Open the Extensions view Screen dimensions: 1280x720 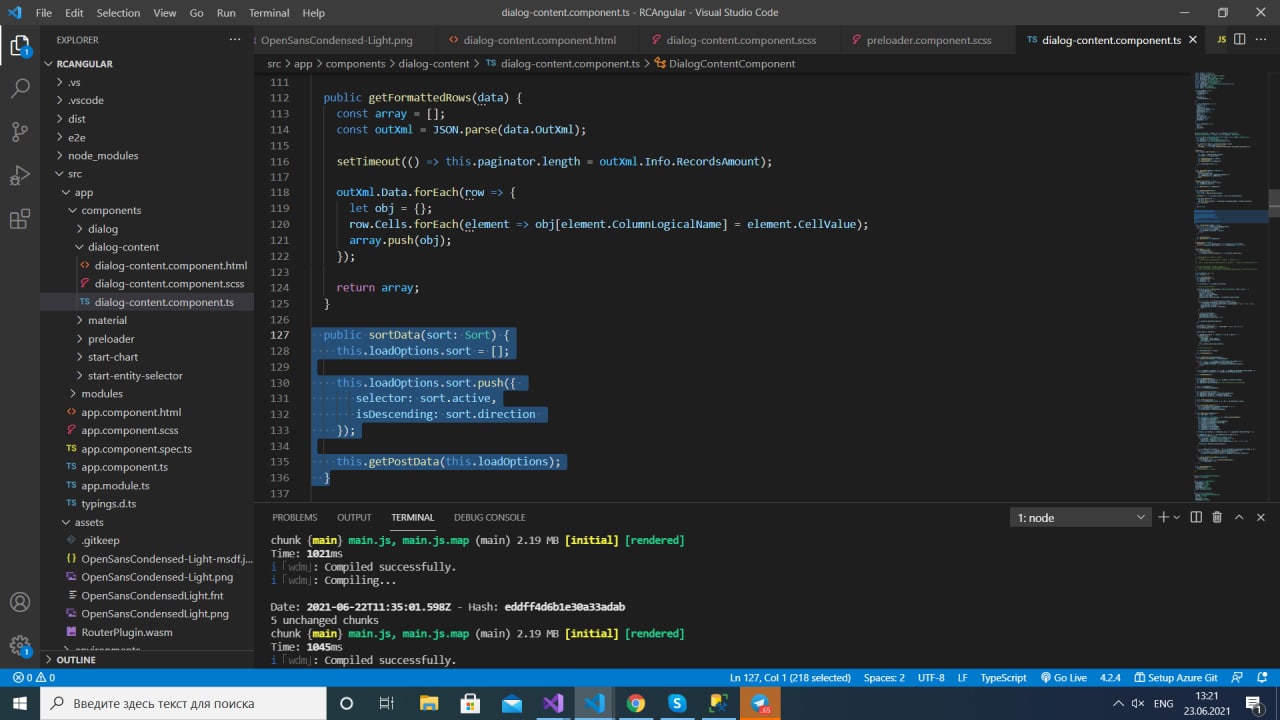(x=19, y=220)
